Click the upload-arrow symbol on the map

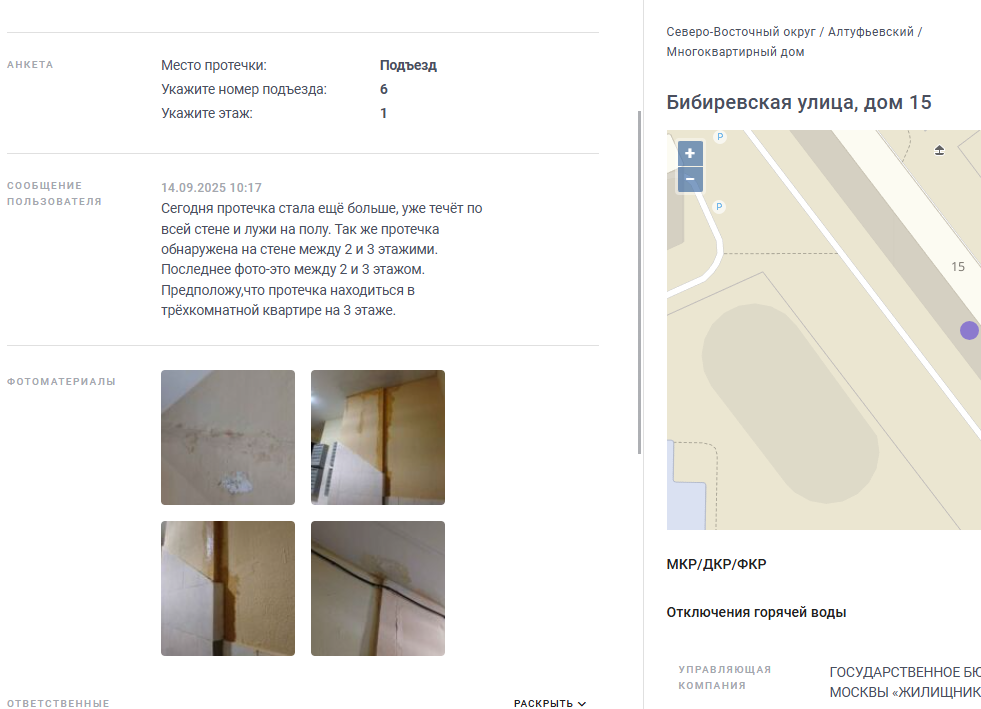tap(939, 150)
